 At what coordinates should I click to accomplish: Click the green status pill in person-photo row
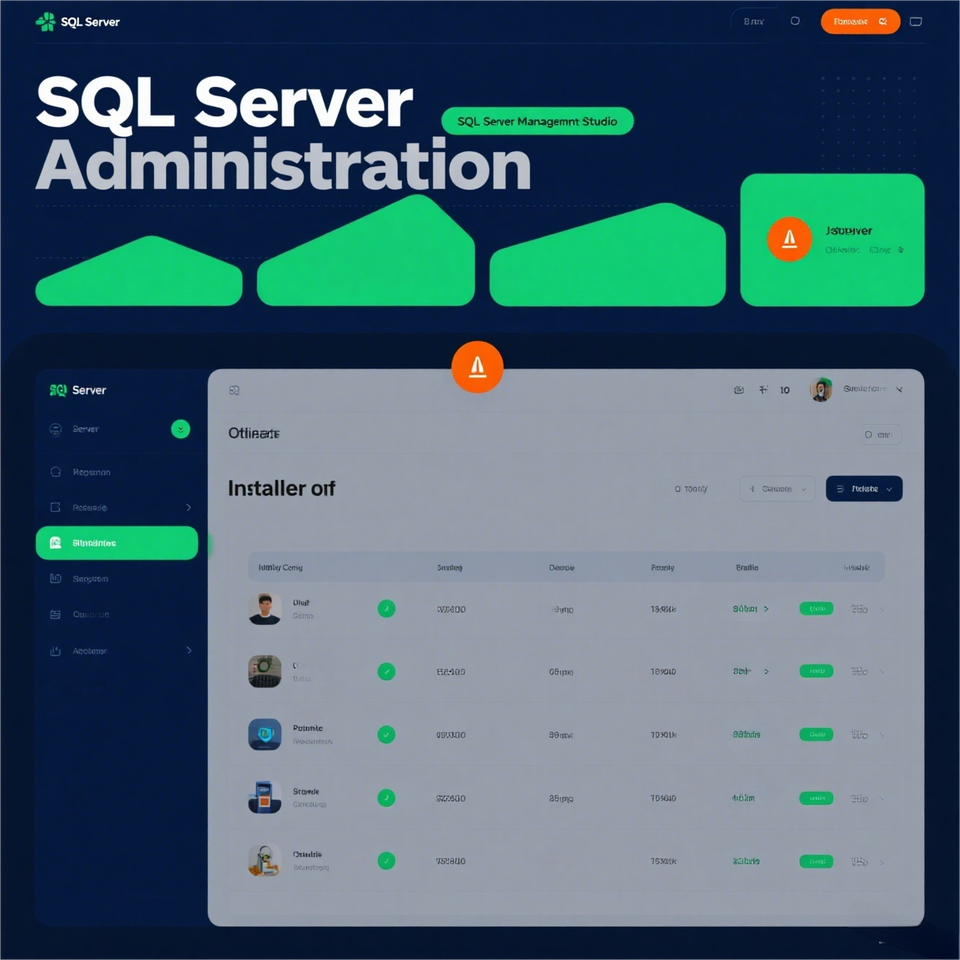[816, 609]
